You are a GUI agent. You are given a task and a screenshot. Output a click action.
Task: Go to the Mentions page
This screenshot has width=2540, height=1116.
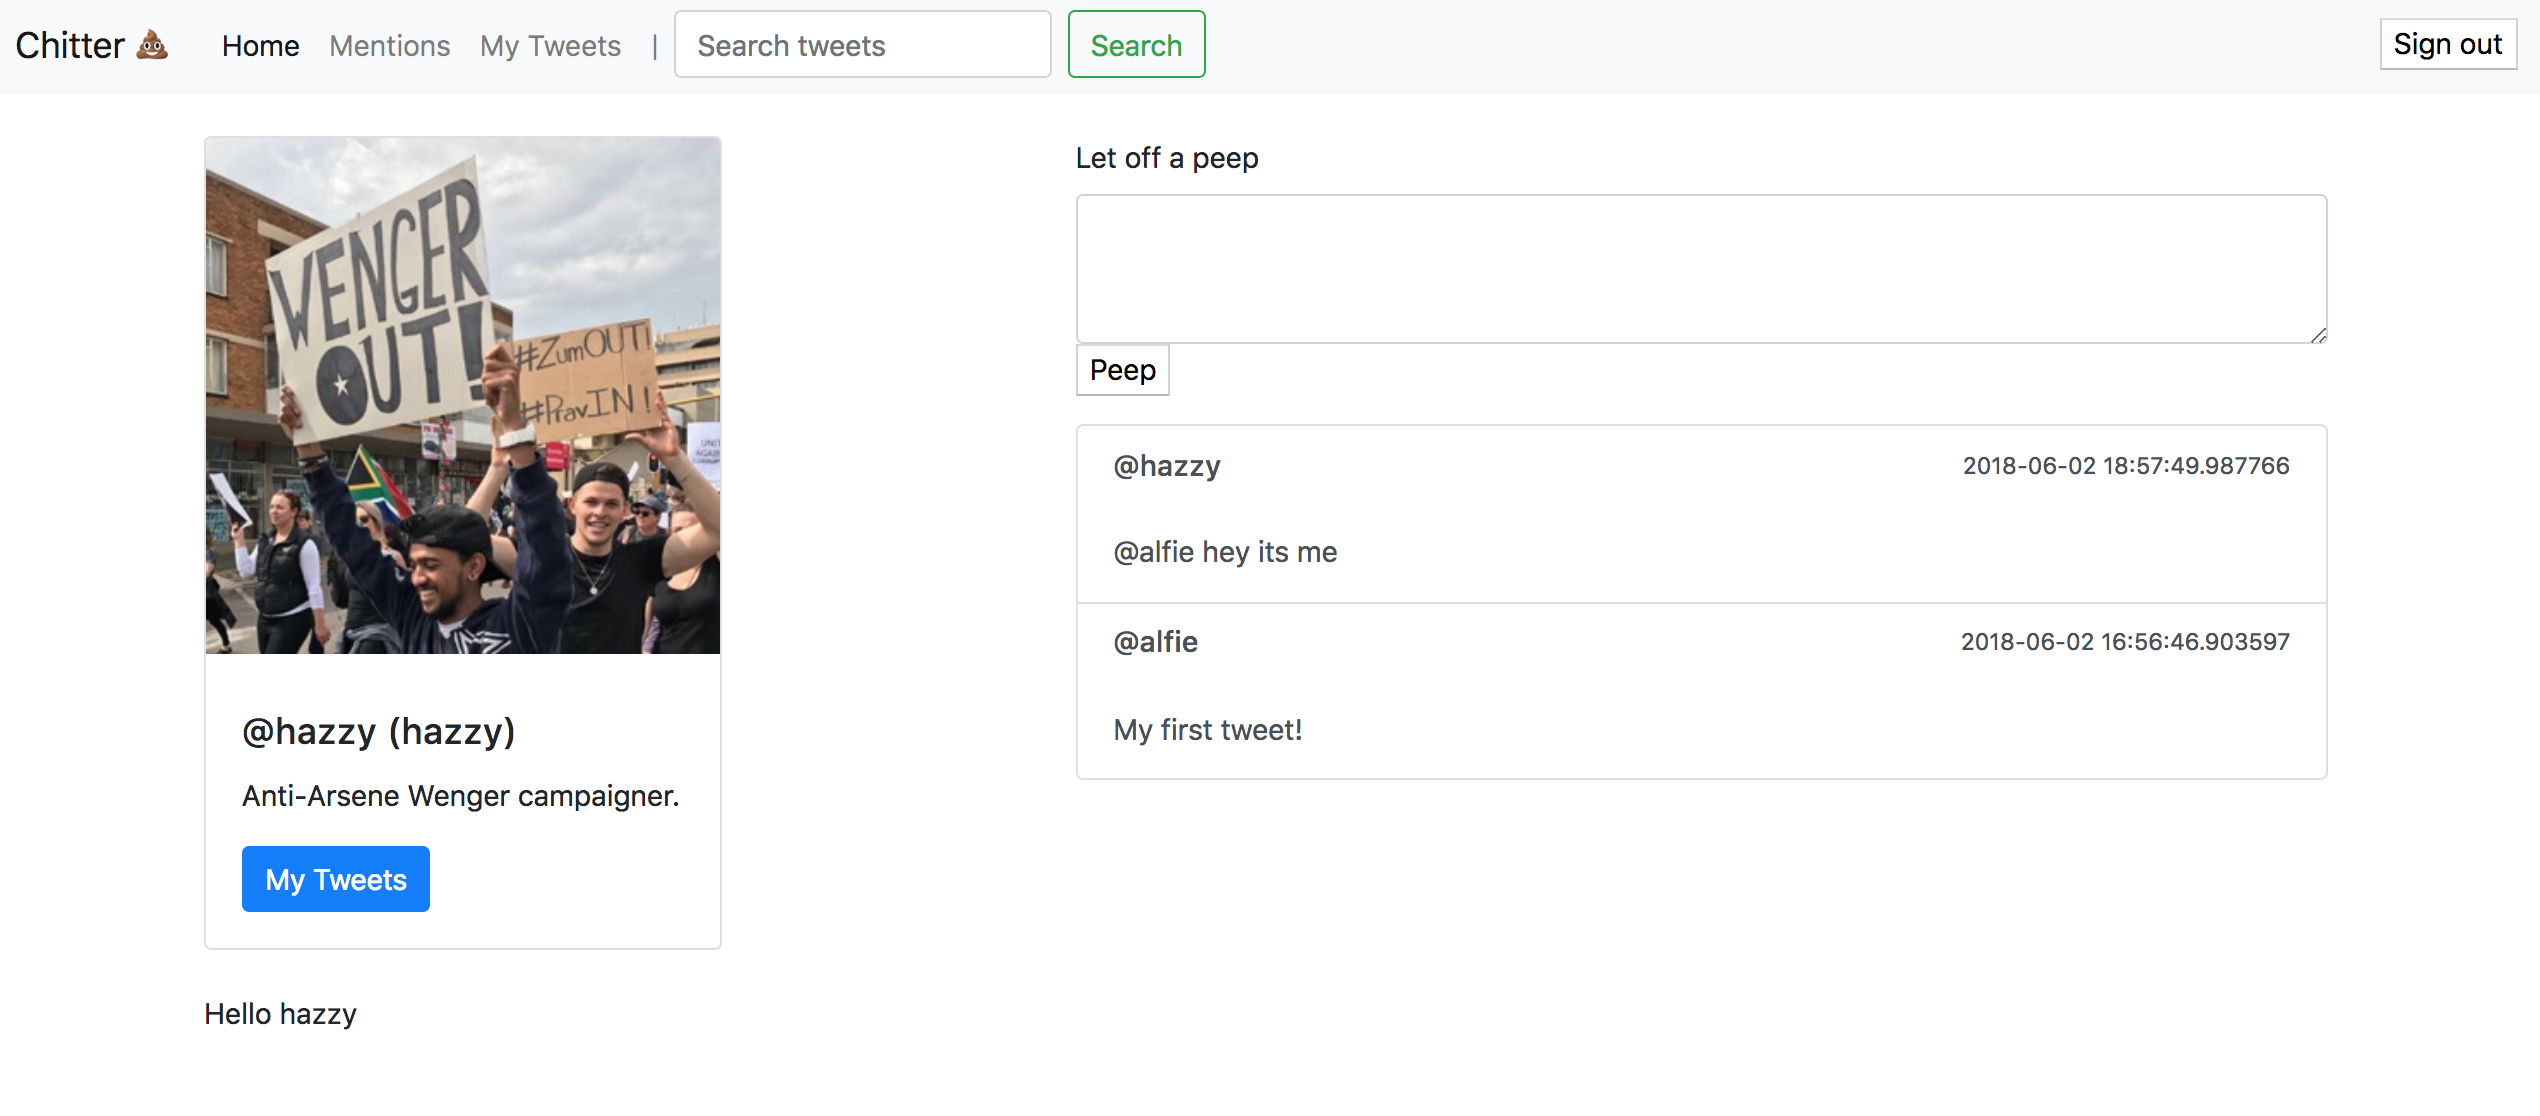(x=389, y=46)
